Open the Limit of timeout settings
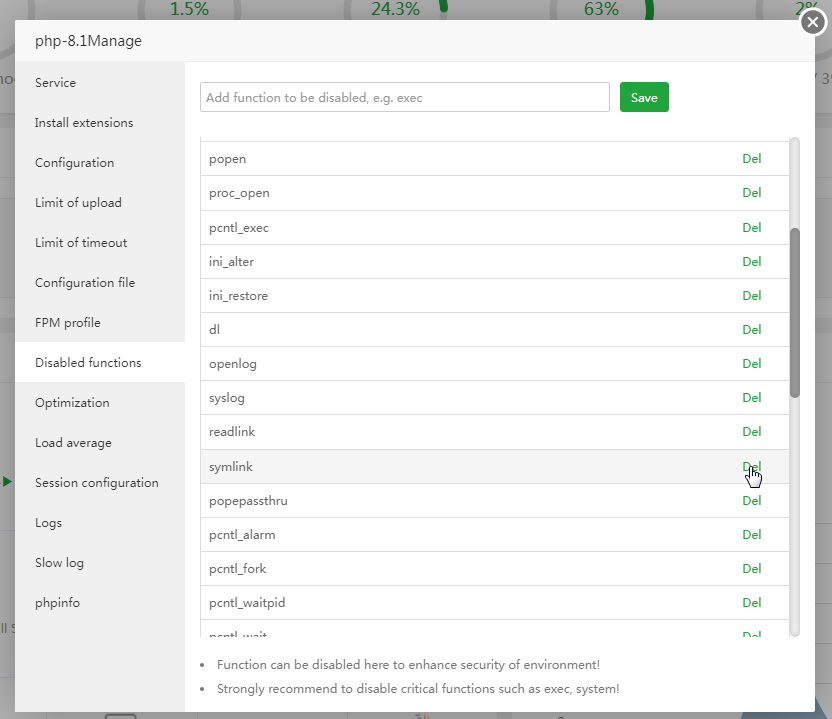 click(81, 242)
